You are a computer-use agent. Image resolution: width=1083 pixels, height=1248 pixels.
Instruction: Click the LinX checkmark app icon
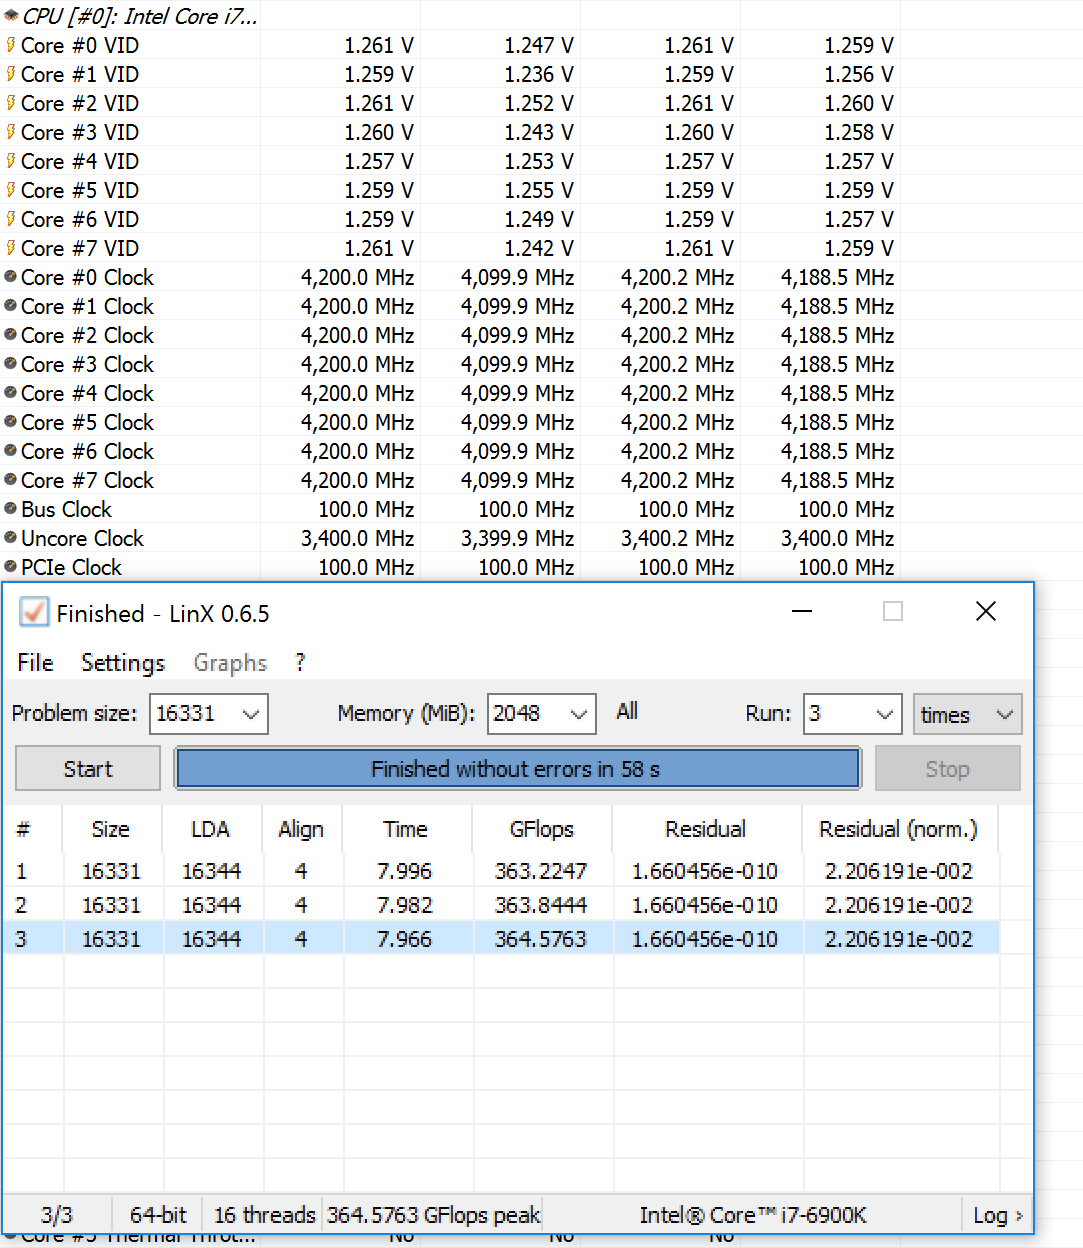[x=34, y=612]
